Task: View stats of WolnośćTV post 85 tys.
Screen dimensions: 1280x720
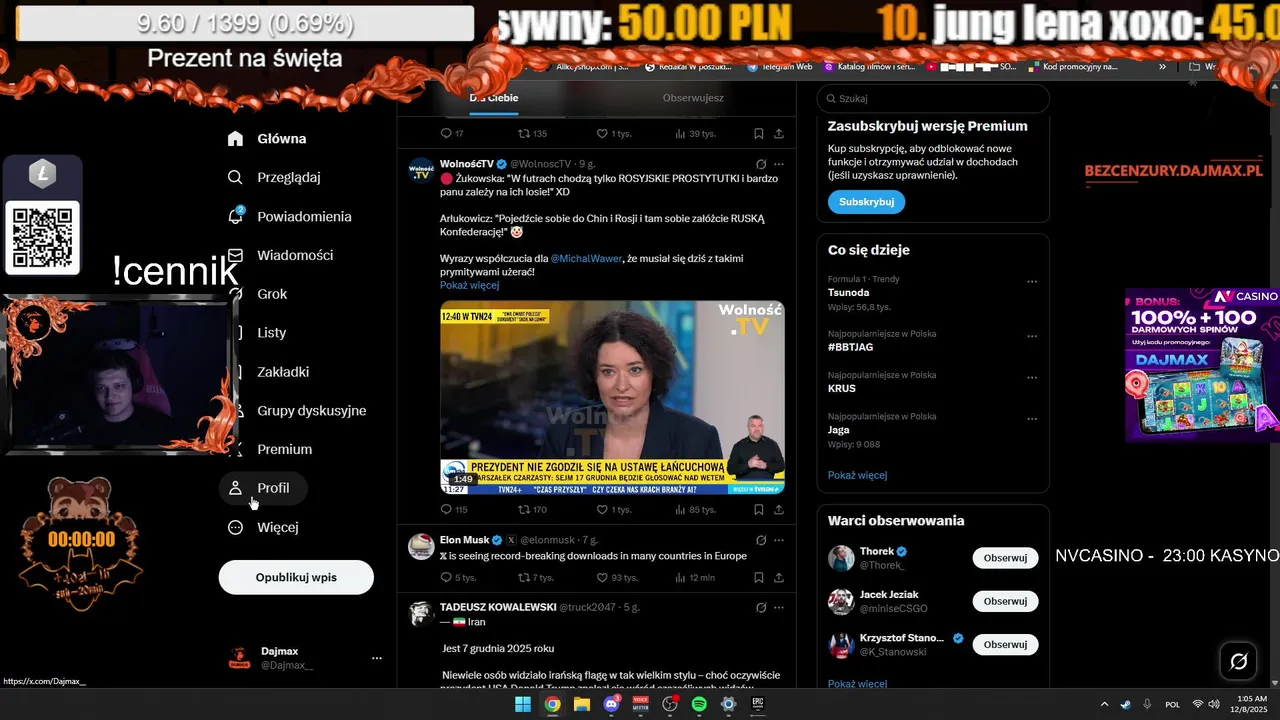Action: pos(680,509)
